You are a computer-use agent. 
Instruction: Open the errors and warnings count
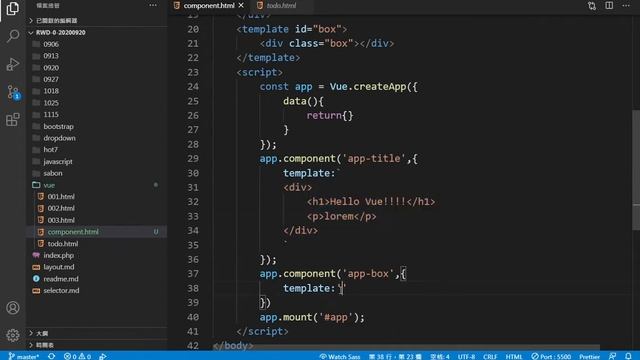(x=77, y=356)
